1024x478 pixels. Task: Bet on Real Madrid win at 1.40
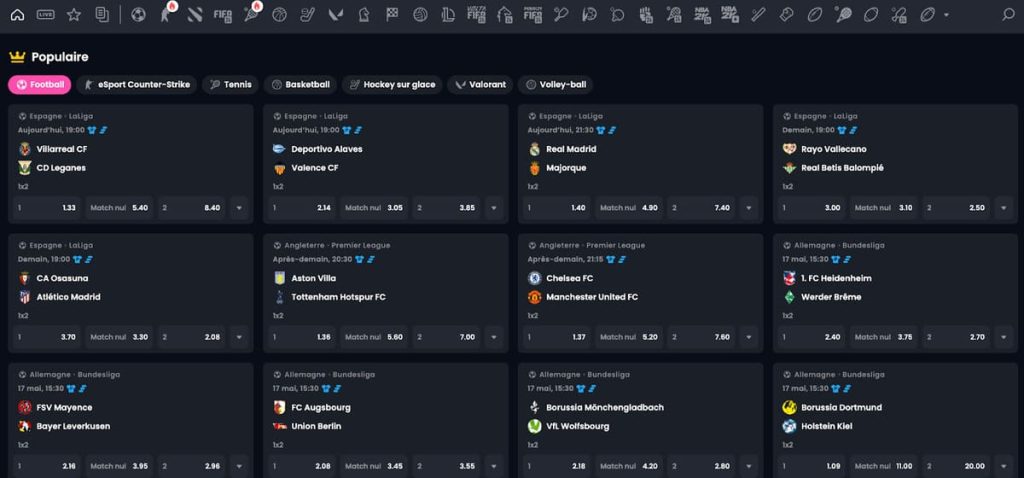(x=557, y=208)
